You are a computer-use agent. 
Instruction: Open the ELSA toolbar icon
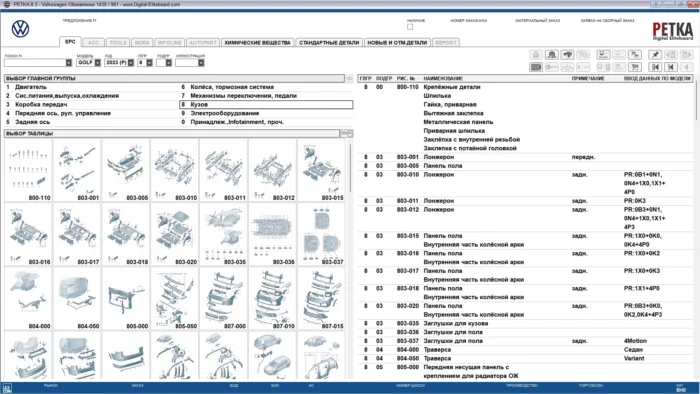pos(604,55)
